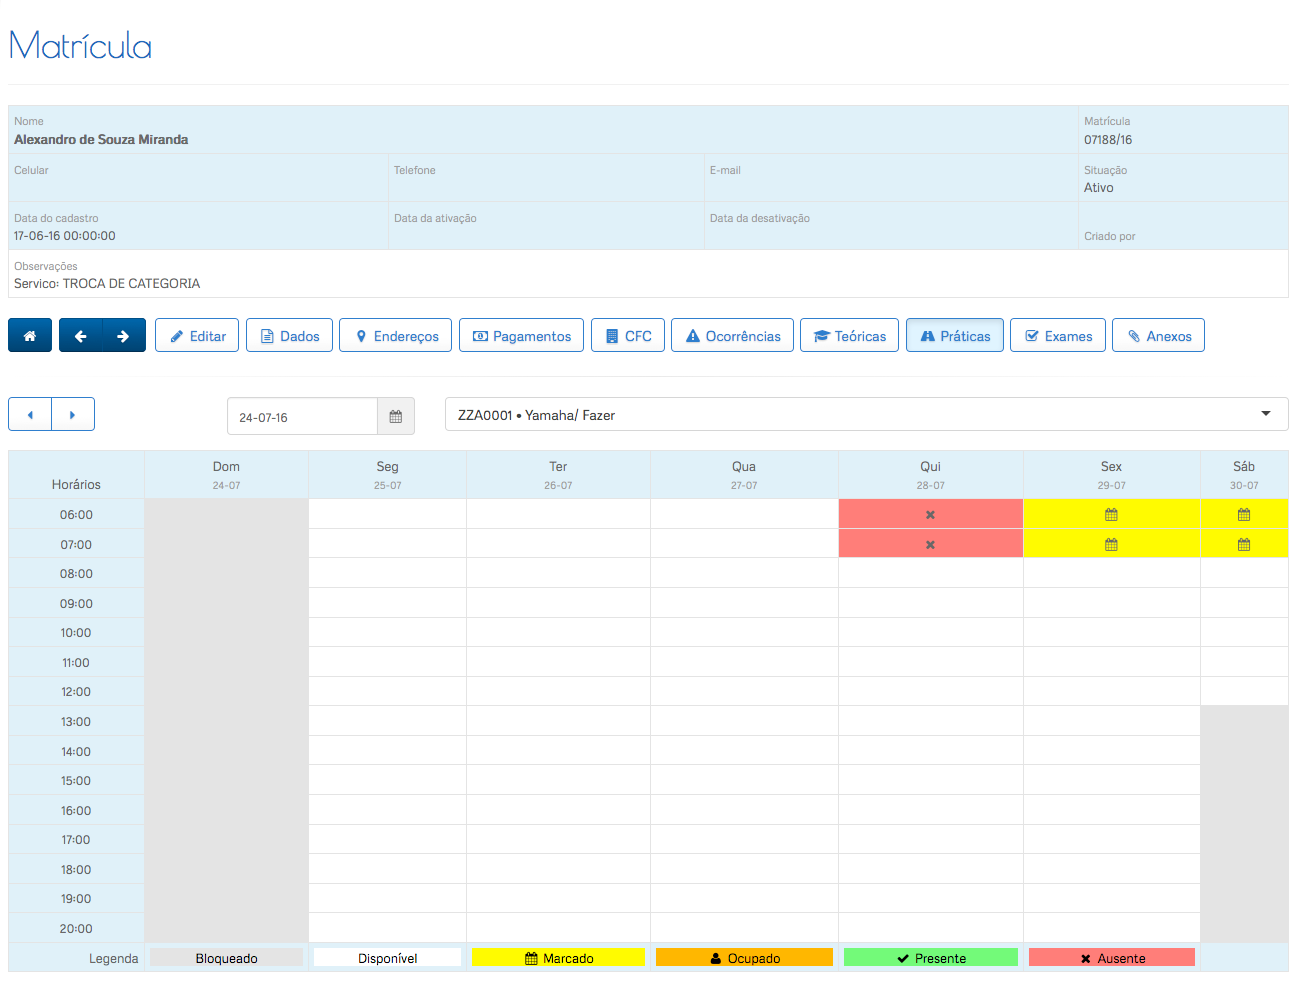Go to previous week with caret
The width and height of the screenshot is (1297, 983).
point(30,415)
